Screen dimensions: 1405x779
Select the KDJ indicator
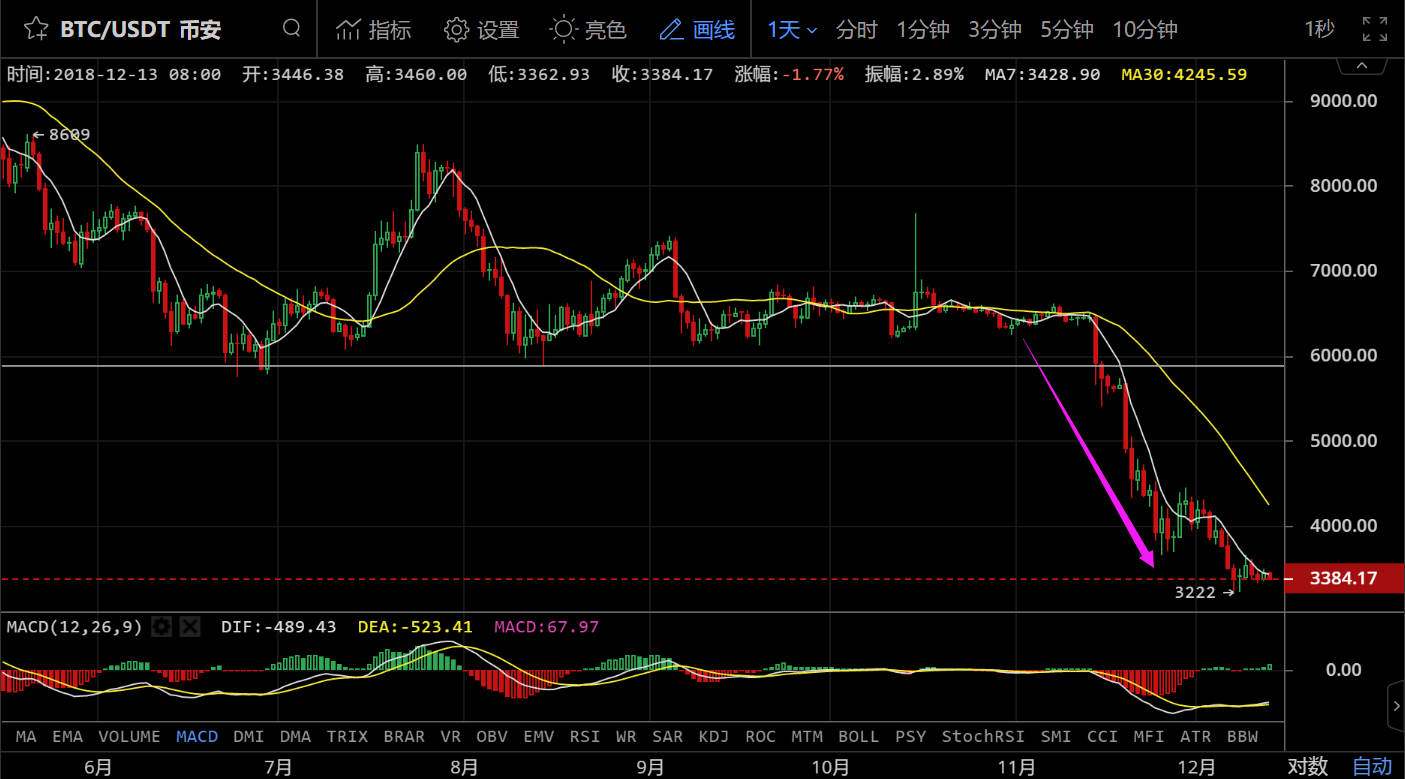(713, 737)
